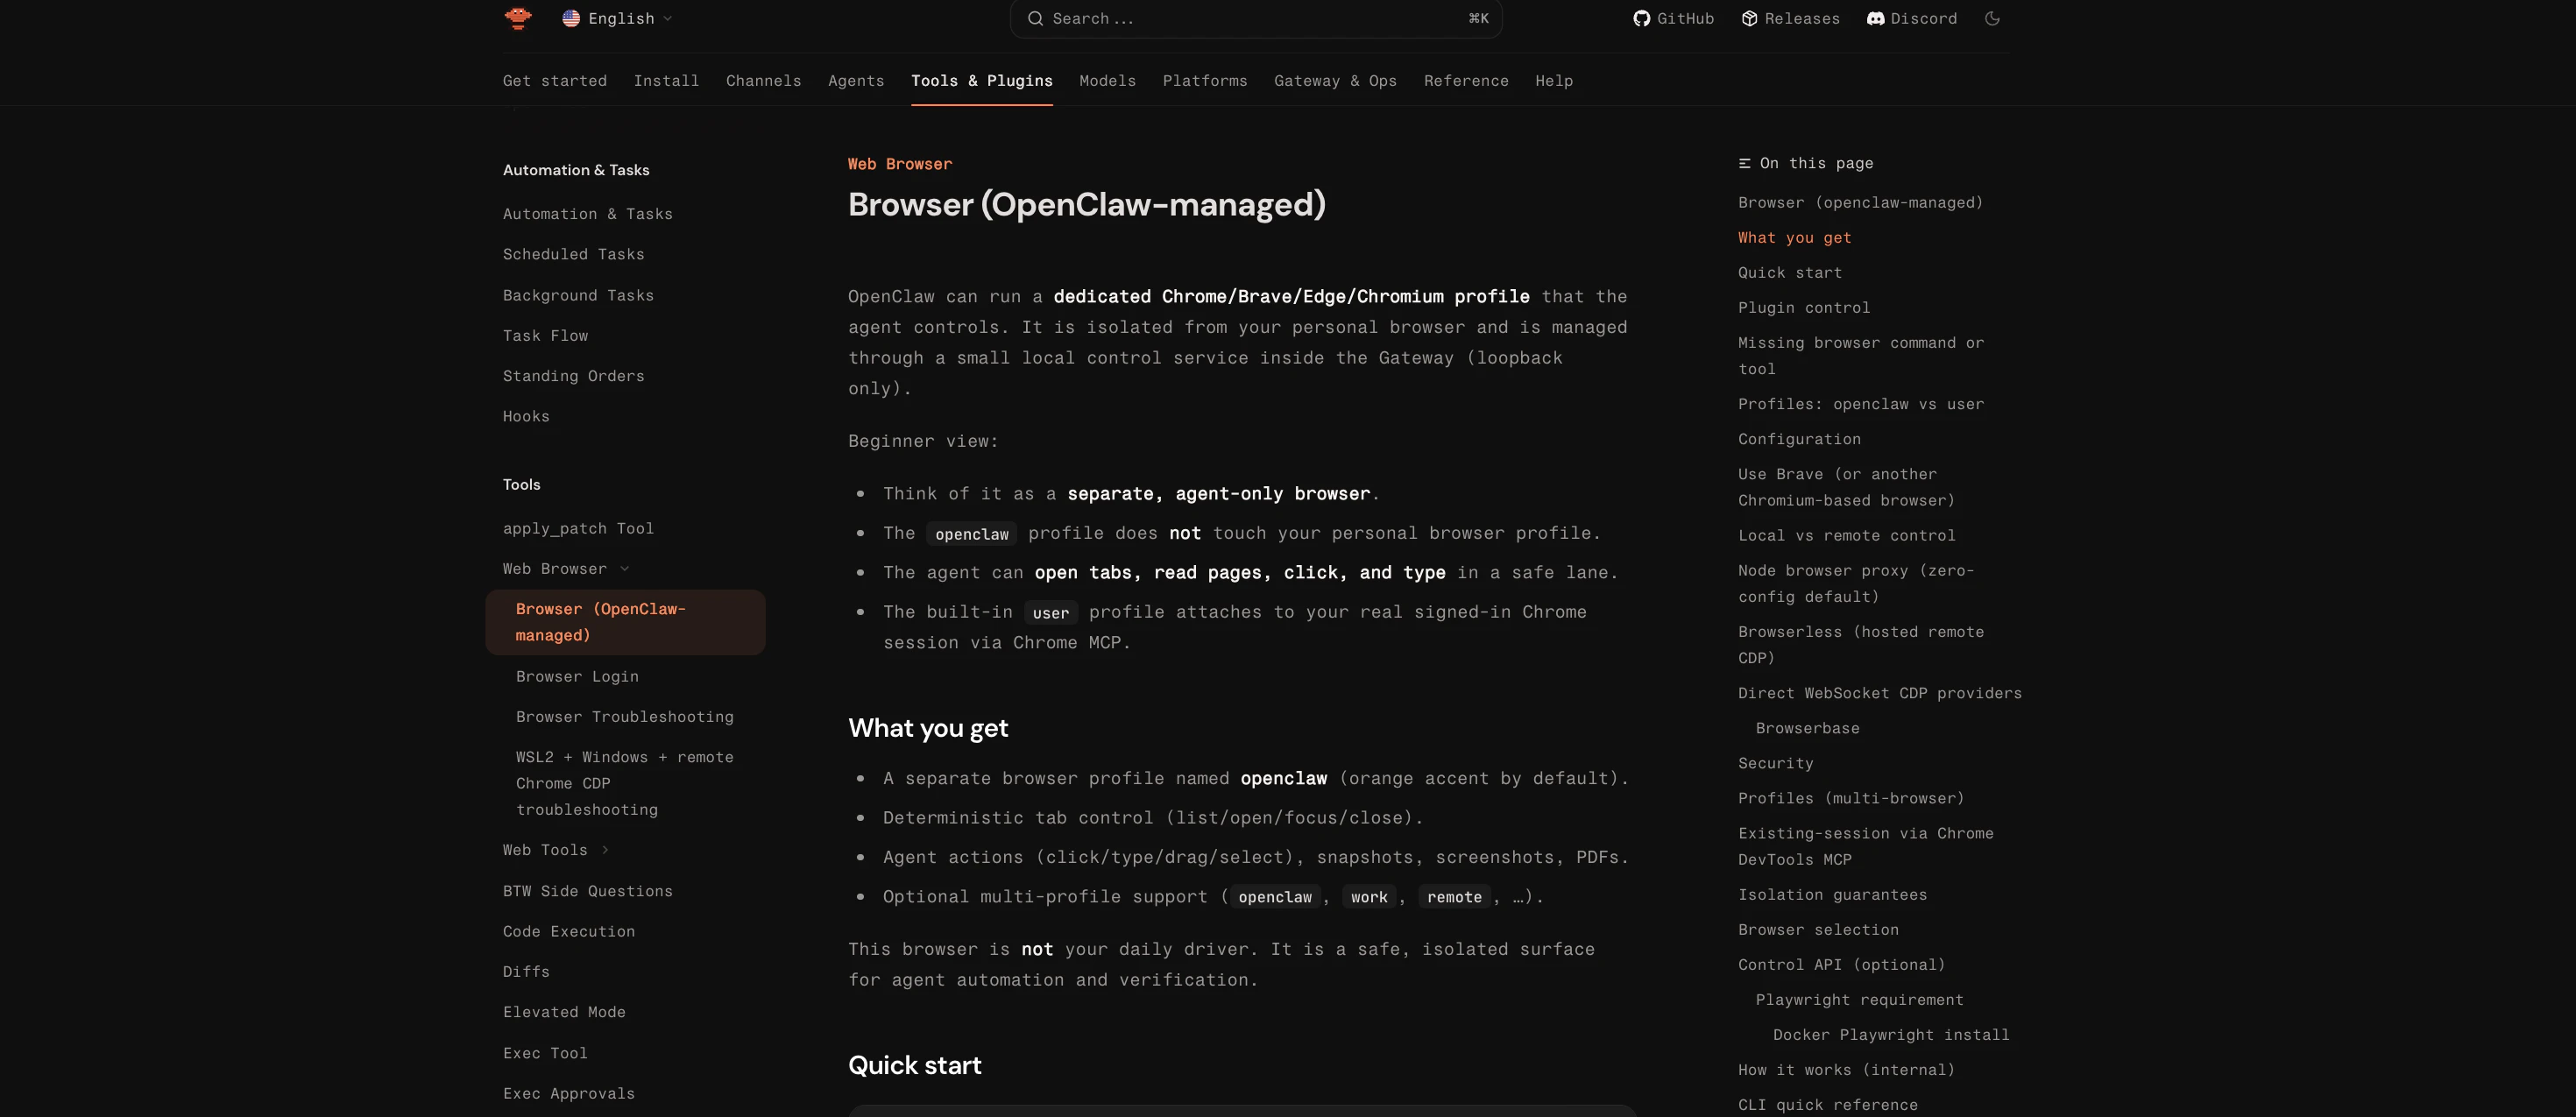Open Task Flow sidebar page
The width and height of the screenshot is (2576, 1117).
(545, 335)
